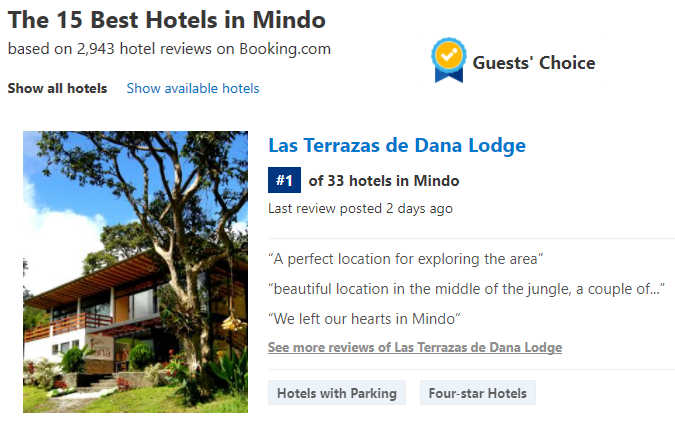Expand the truncated review ellipsis after "couple of"
This screenshot has height=438, width=675.
(654, 289)
